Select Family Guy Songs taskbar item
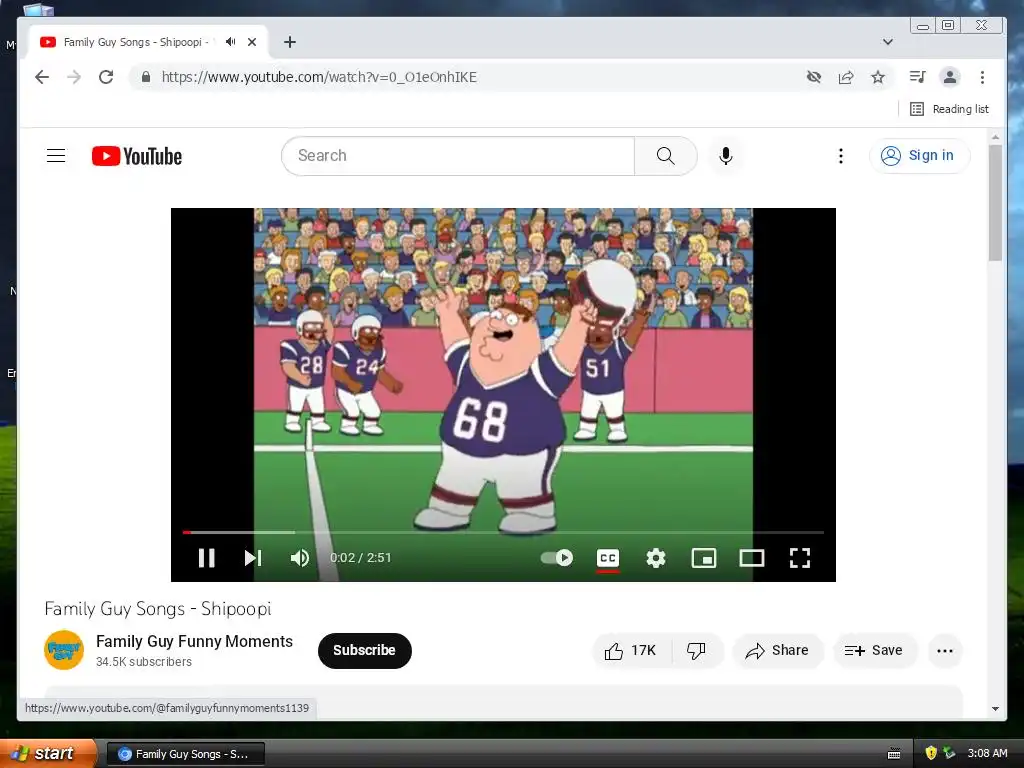Image resolution: width=1024 pixels, height=768 pixels. pyautogui.click(x=185, y=754)
